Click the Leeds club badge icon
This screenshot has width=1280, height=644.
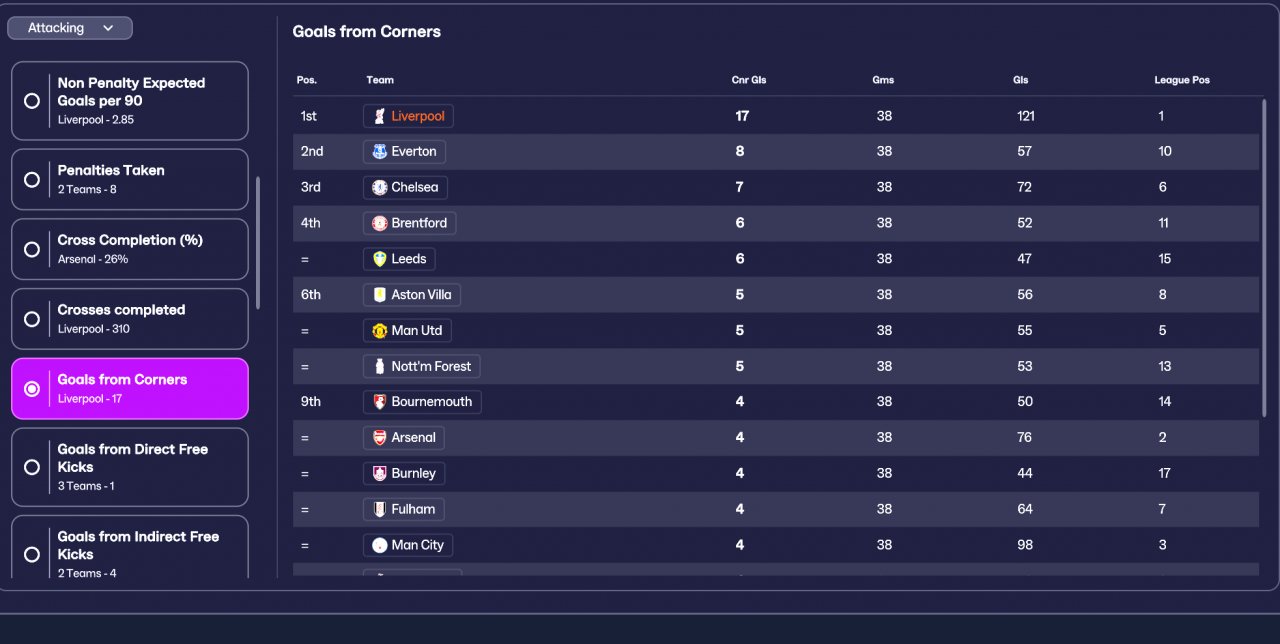pyautogui.click(x=379, y=259)
